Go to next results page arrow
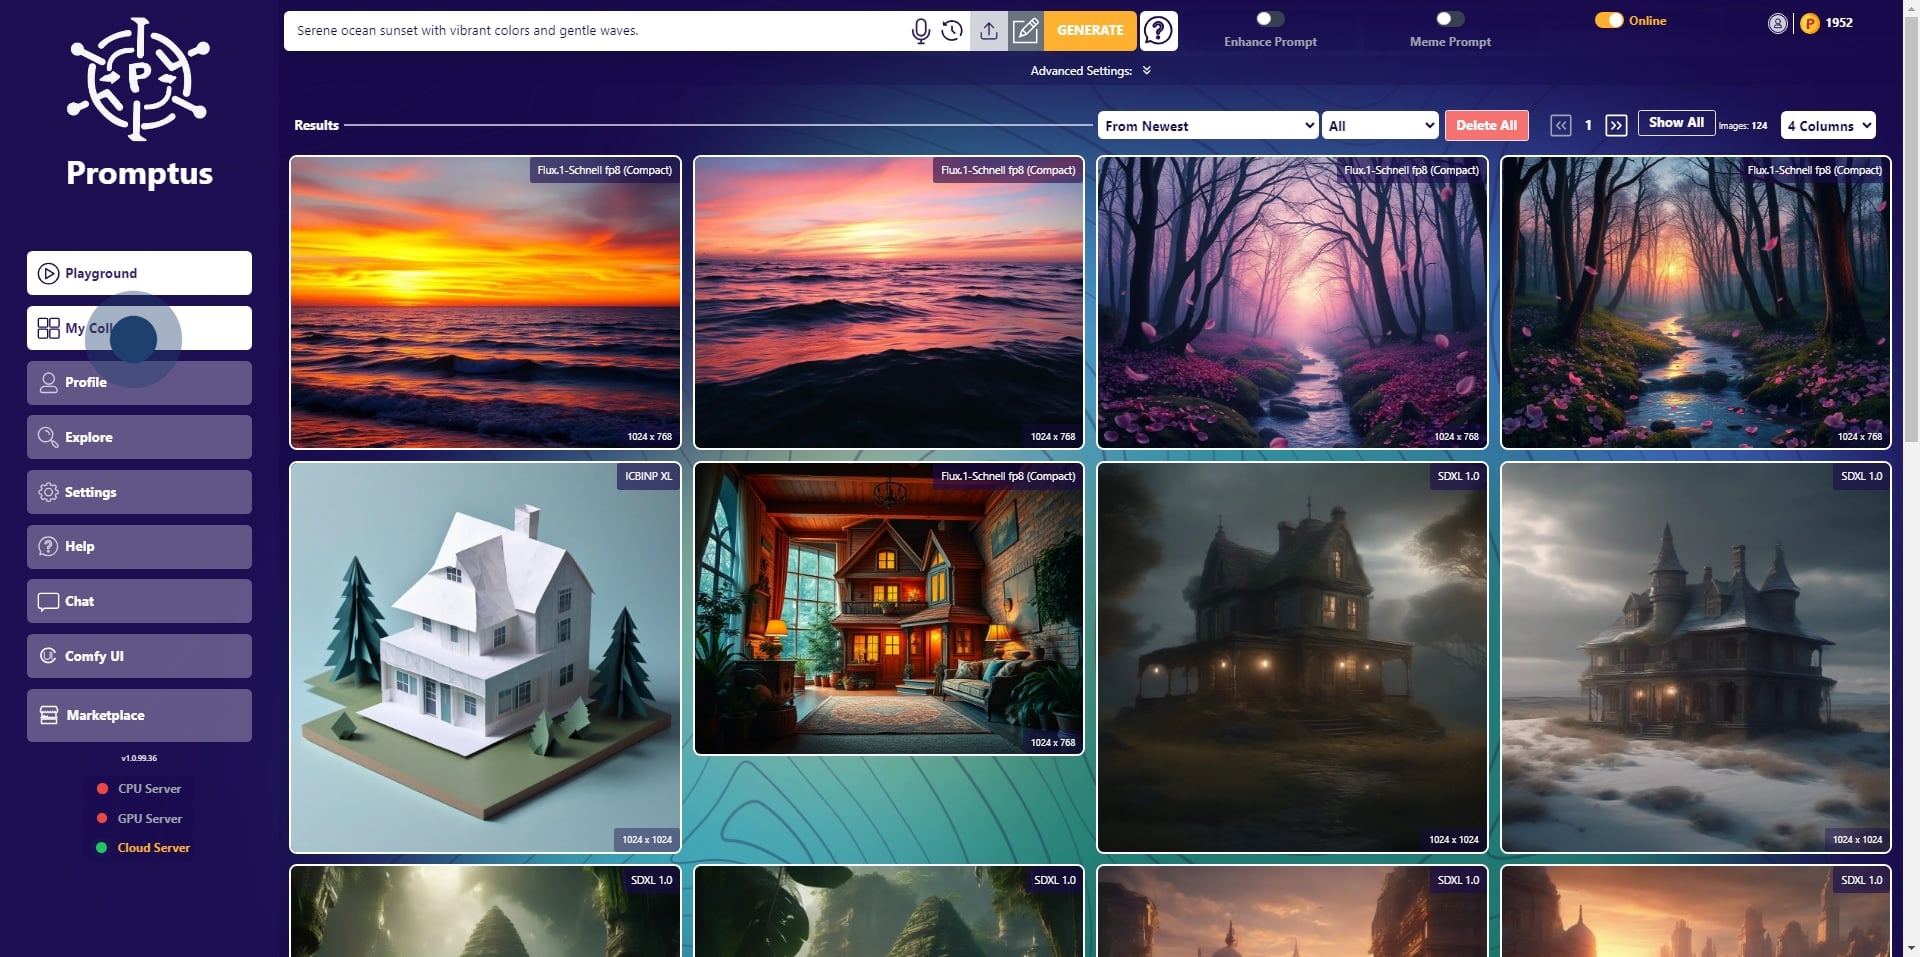 [x=1616, y=125]
